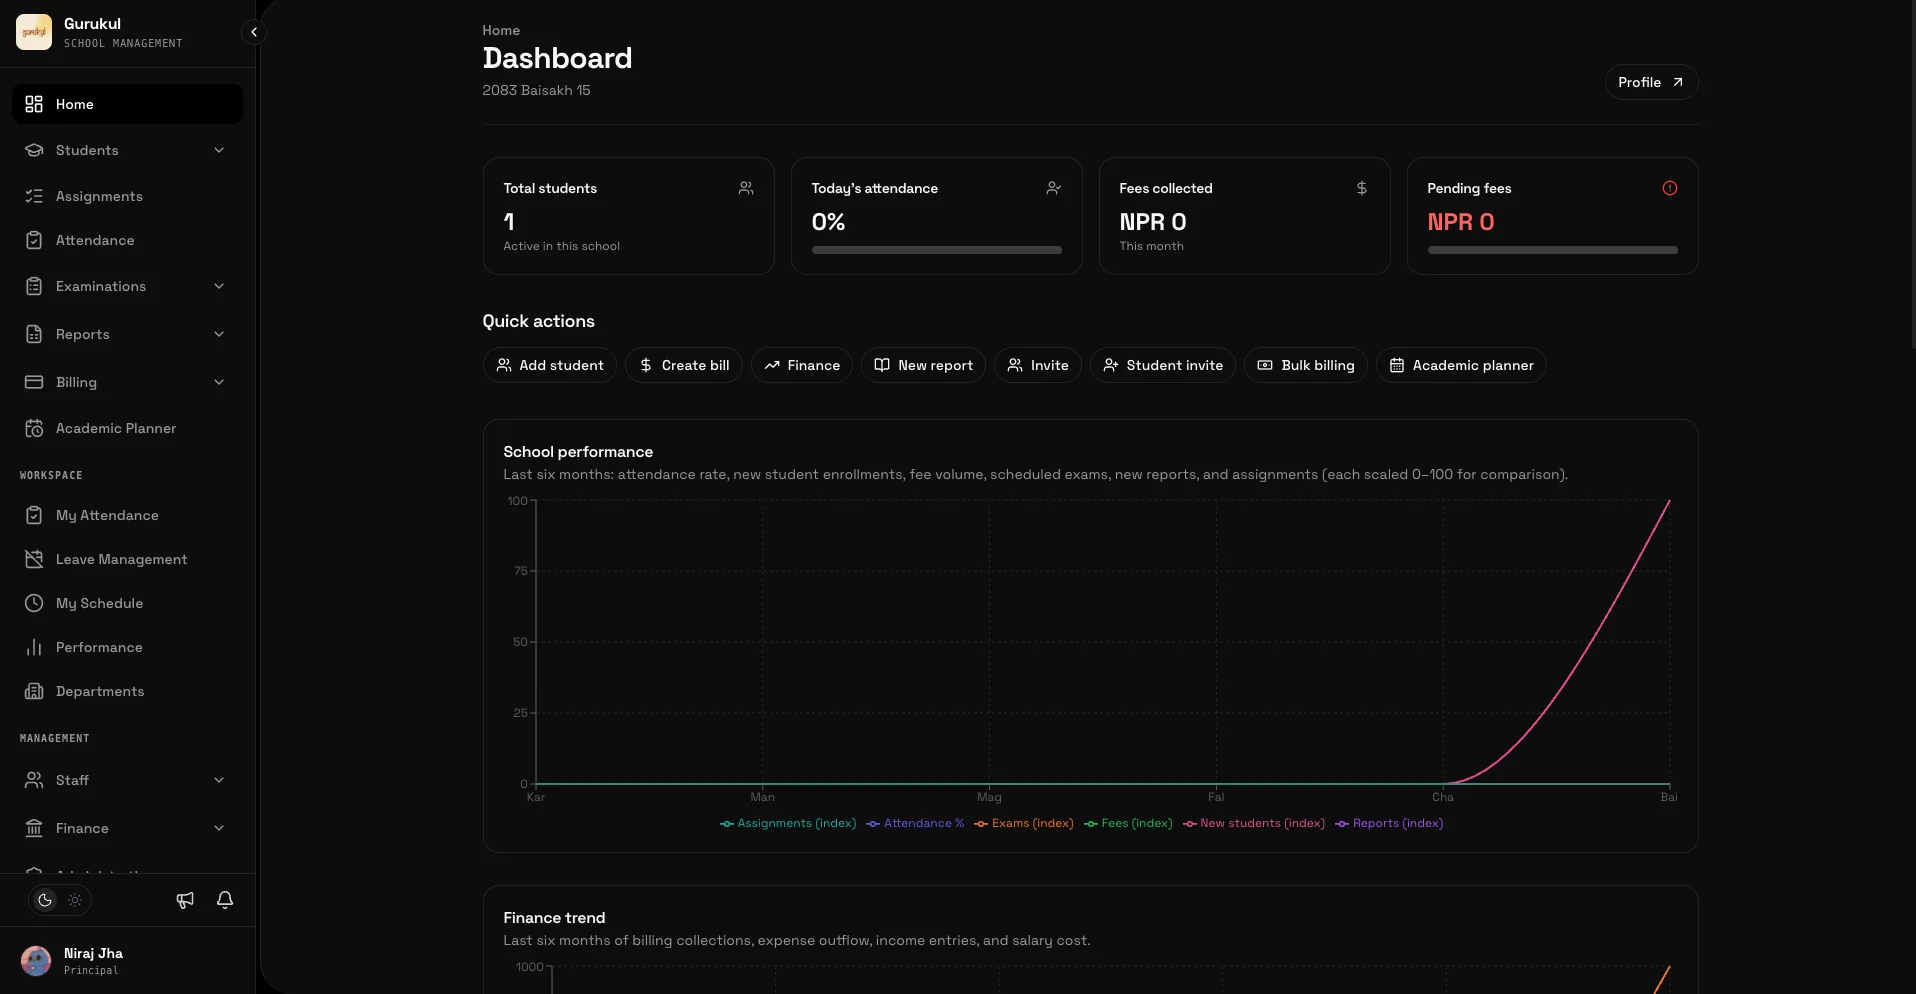Image resolution: width=1916 pixels, height=994 pixels.
Task: Open Leave Management in the sidebar
Action: pos(127,559)
